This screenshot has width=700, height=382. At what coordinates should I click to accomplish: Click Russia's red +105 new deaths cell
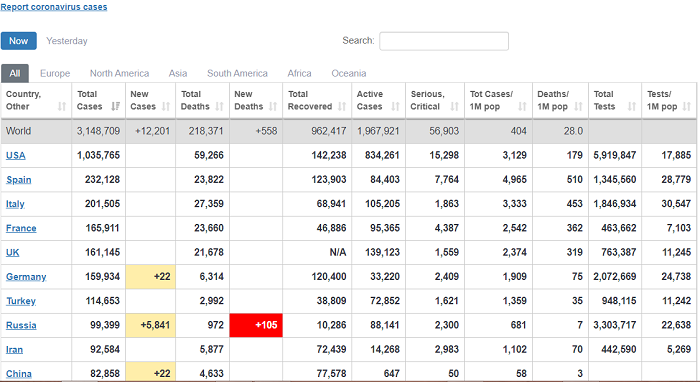256,325
